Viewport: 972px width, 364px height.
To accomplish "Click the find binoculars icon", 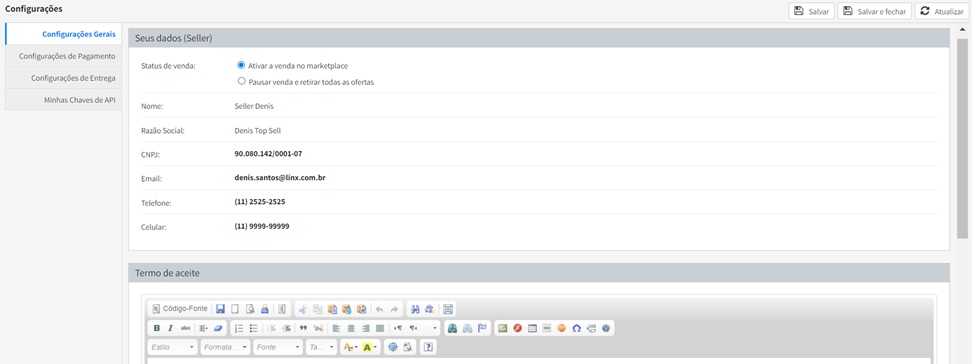I will (x=415, y=309).
